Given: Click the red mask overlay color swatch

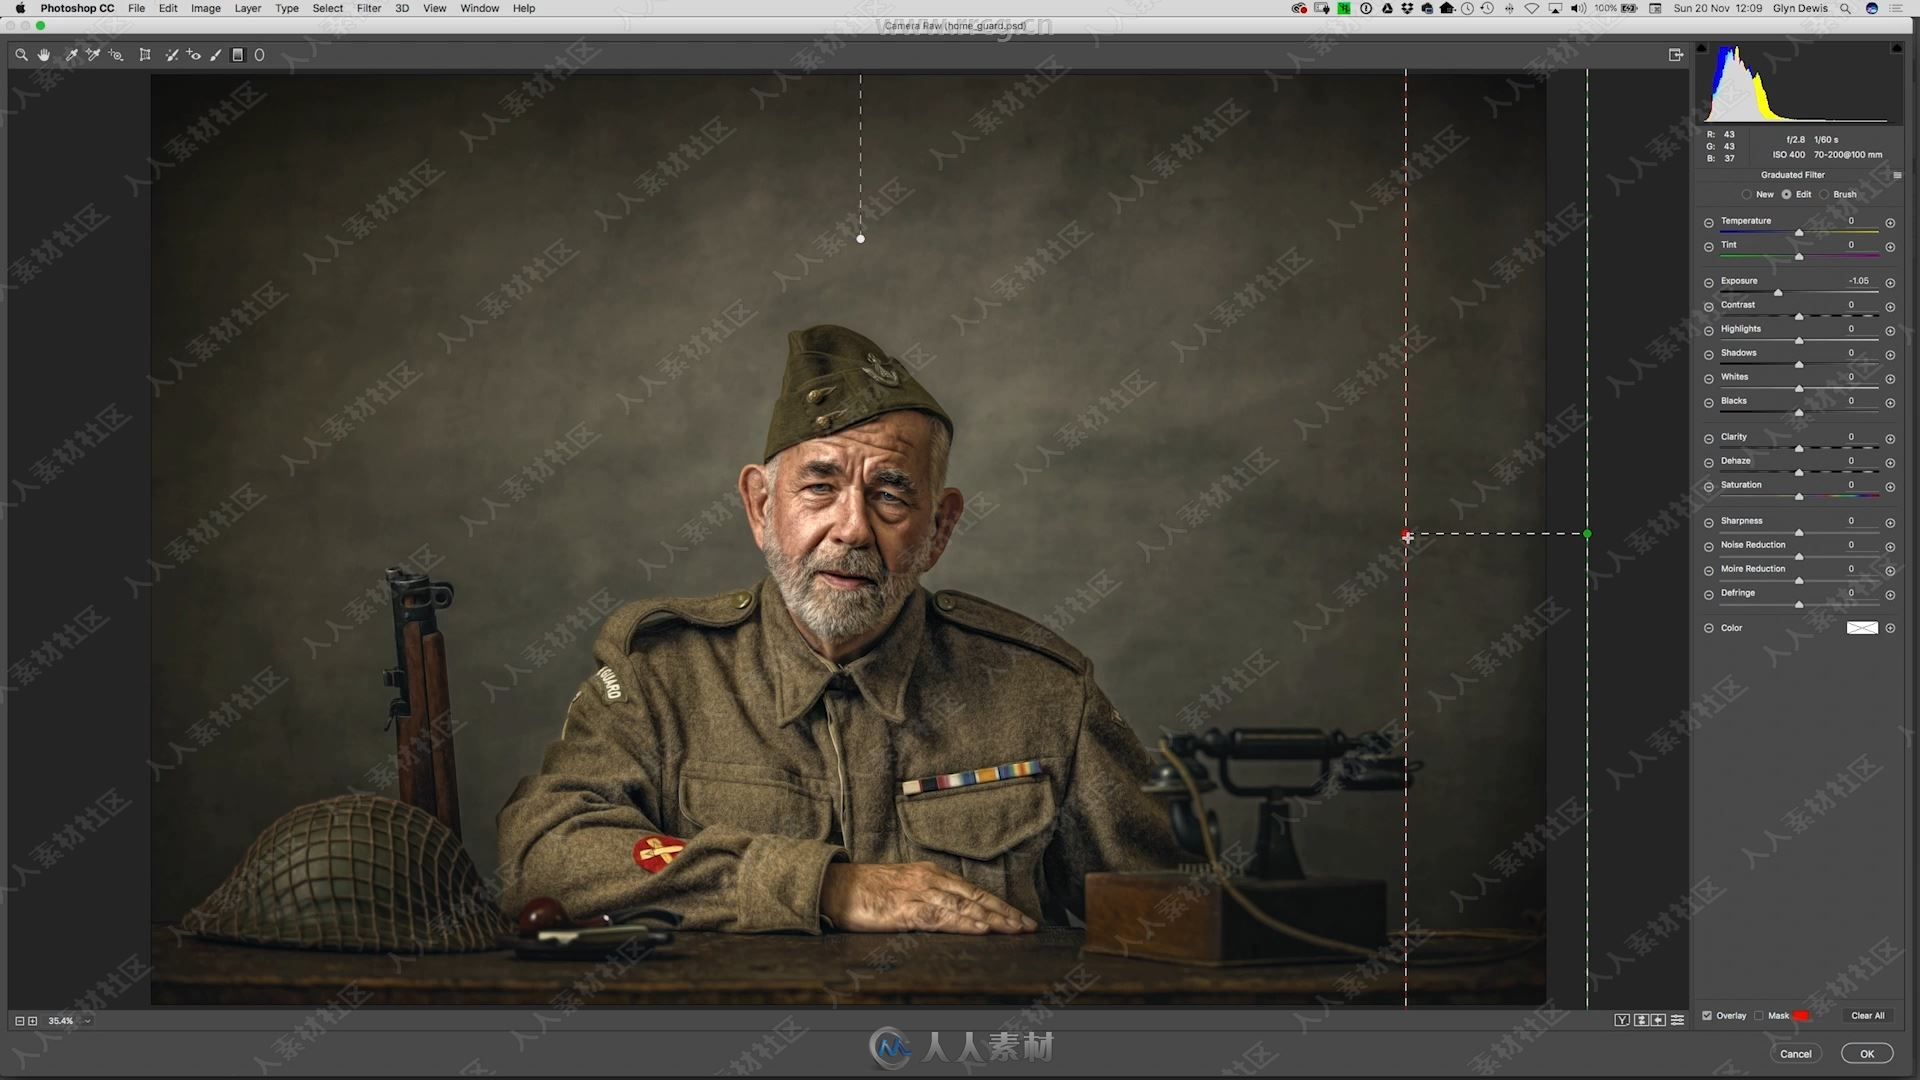Looking at the screenshot, I should coord(1801,1016).
